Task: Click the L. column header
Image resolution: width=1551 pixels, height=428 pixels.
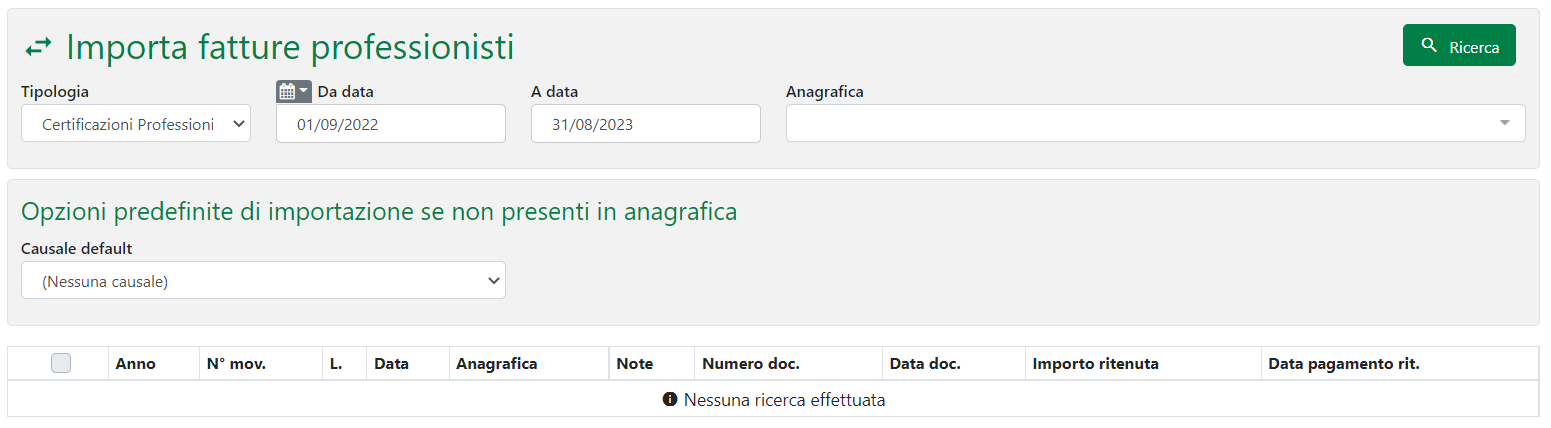Action: [x=336, y=364]
